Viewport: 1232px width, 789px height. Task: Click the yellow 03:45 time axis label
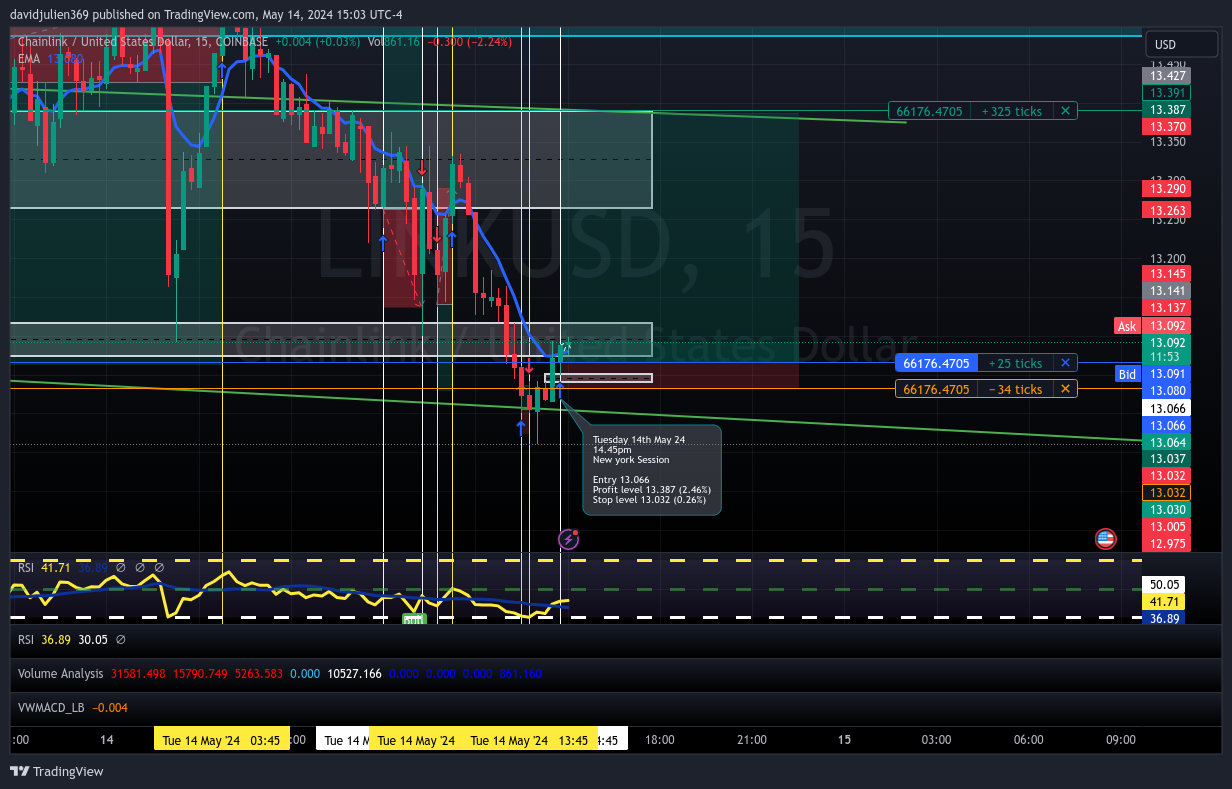point(222,740)
